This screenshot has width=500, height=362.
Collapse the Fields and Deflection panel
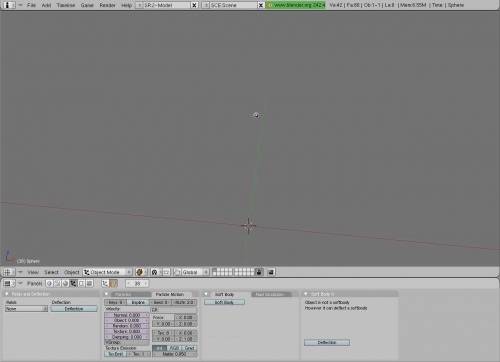7,294
